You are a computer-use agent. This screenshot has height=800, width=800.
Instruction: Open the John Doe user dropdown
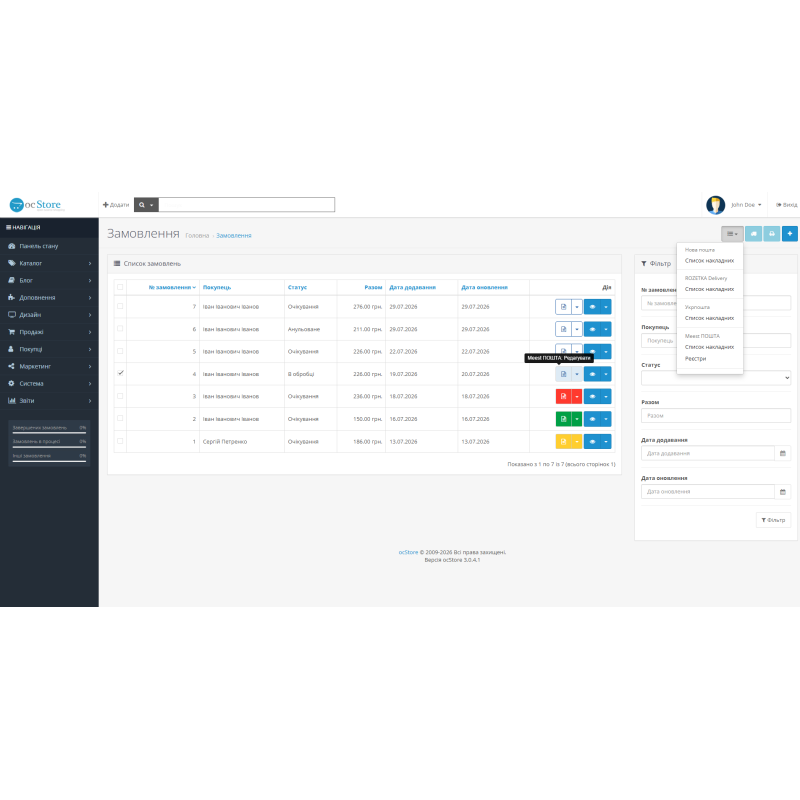[x=746, y=205]
